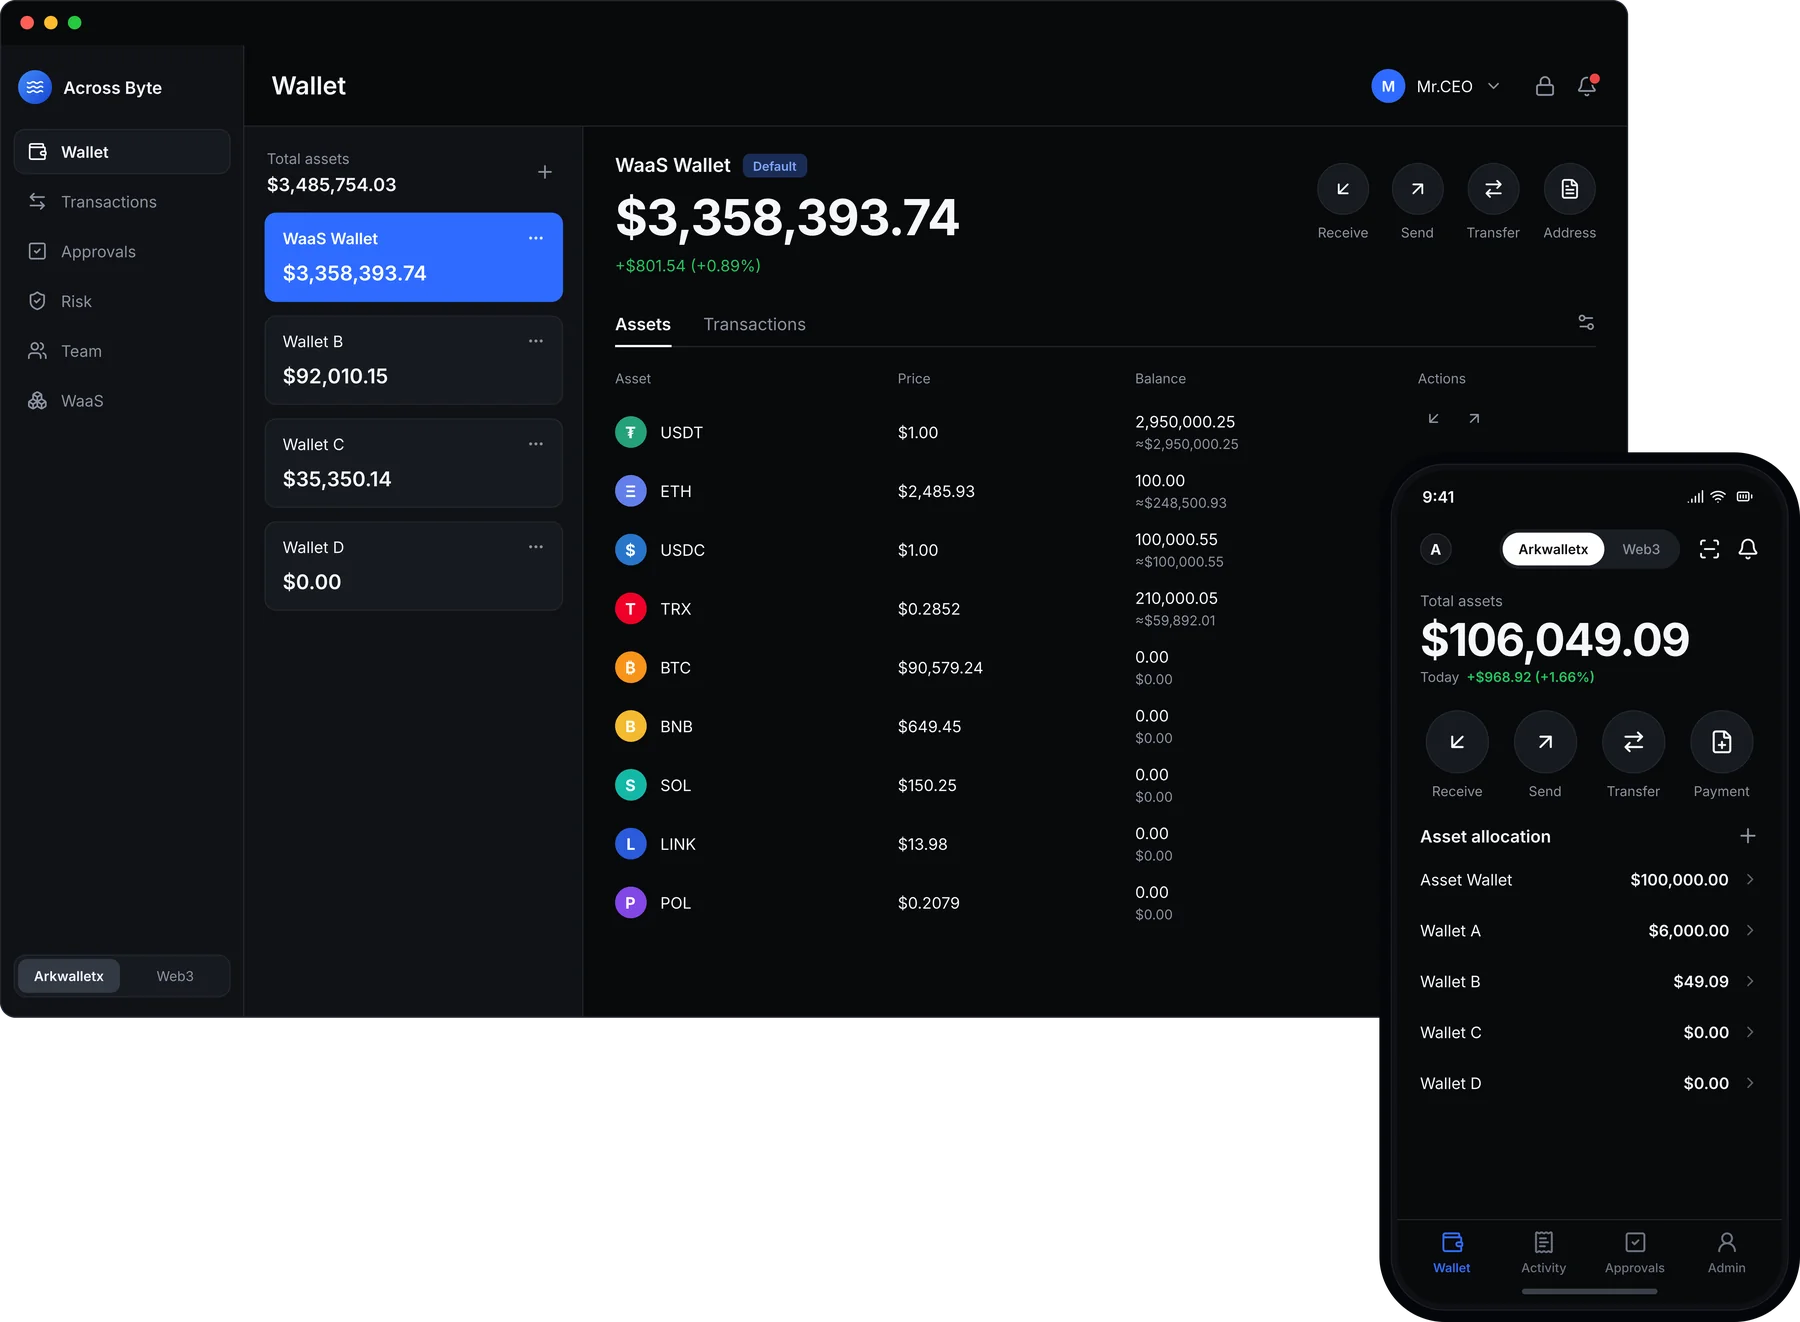Select Web3 on the mobile toggle
1800x1322 pixels.
click(x=1641, y=549)
